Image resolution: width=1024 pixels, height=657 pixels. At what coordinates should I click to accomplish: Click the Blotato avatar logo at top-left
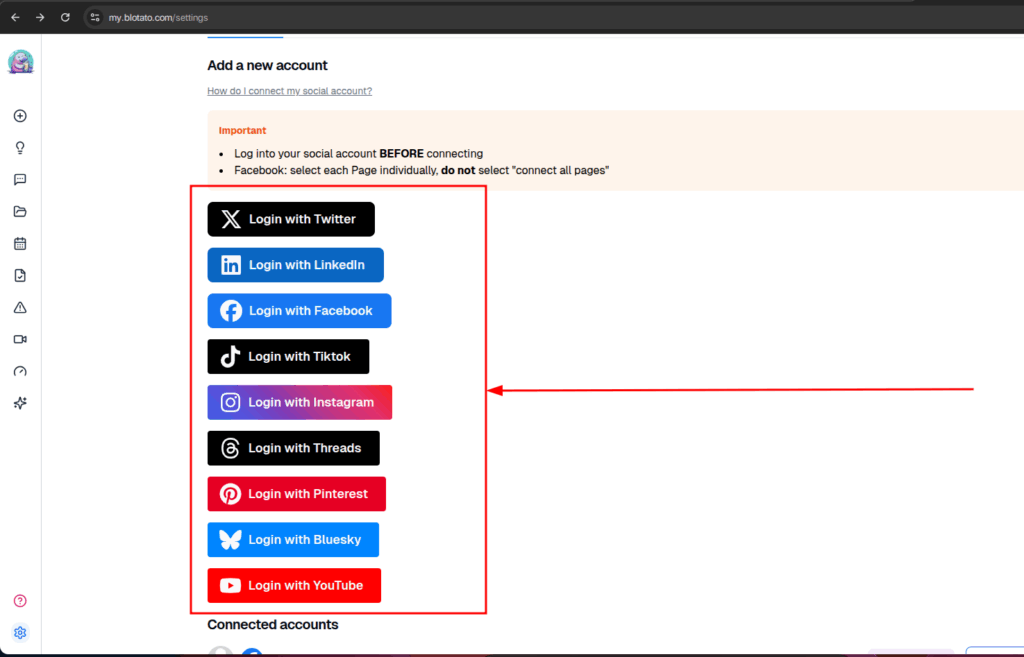tap(20, 62)
